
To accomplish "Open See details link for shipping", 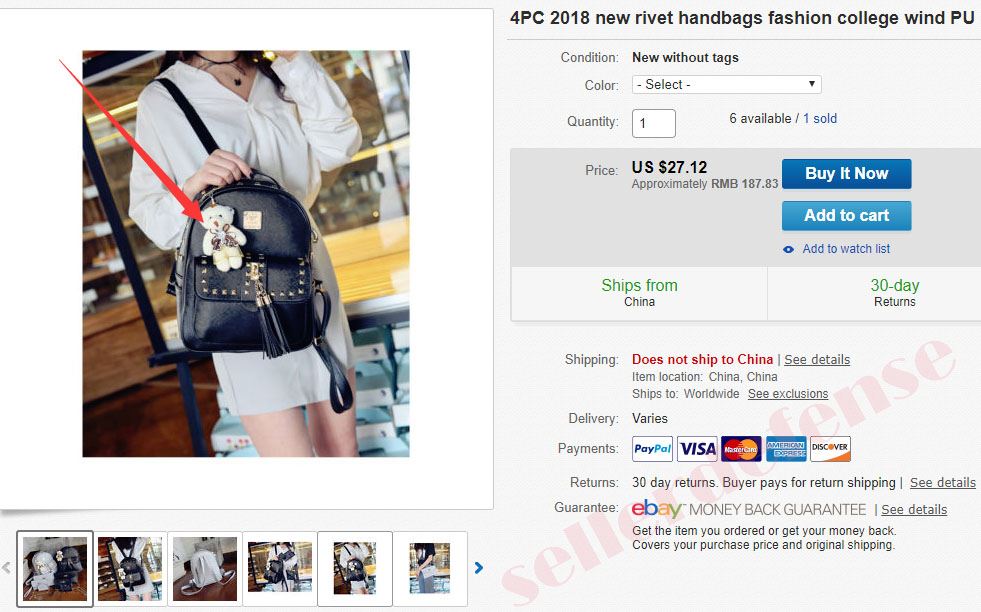I will (x=817, y=360).
